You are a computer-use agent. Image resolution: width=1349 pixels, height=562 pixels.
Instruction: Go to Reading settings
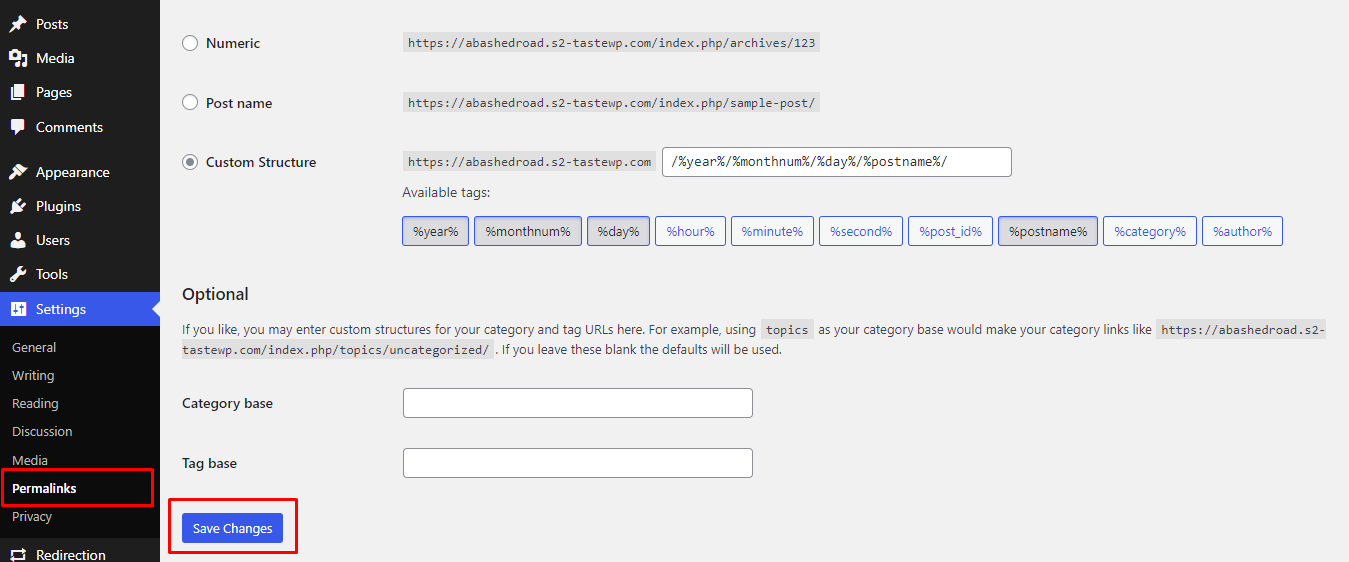(35, 403)
